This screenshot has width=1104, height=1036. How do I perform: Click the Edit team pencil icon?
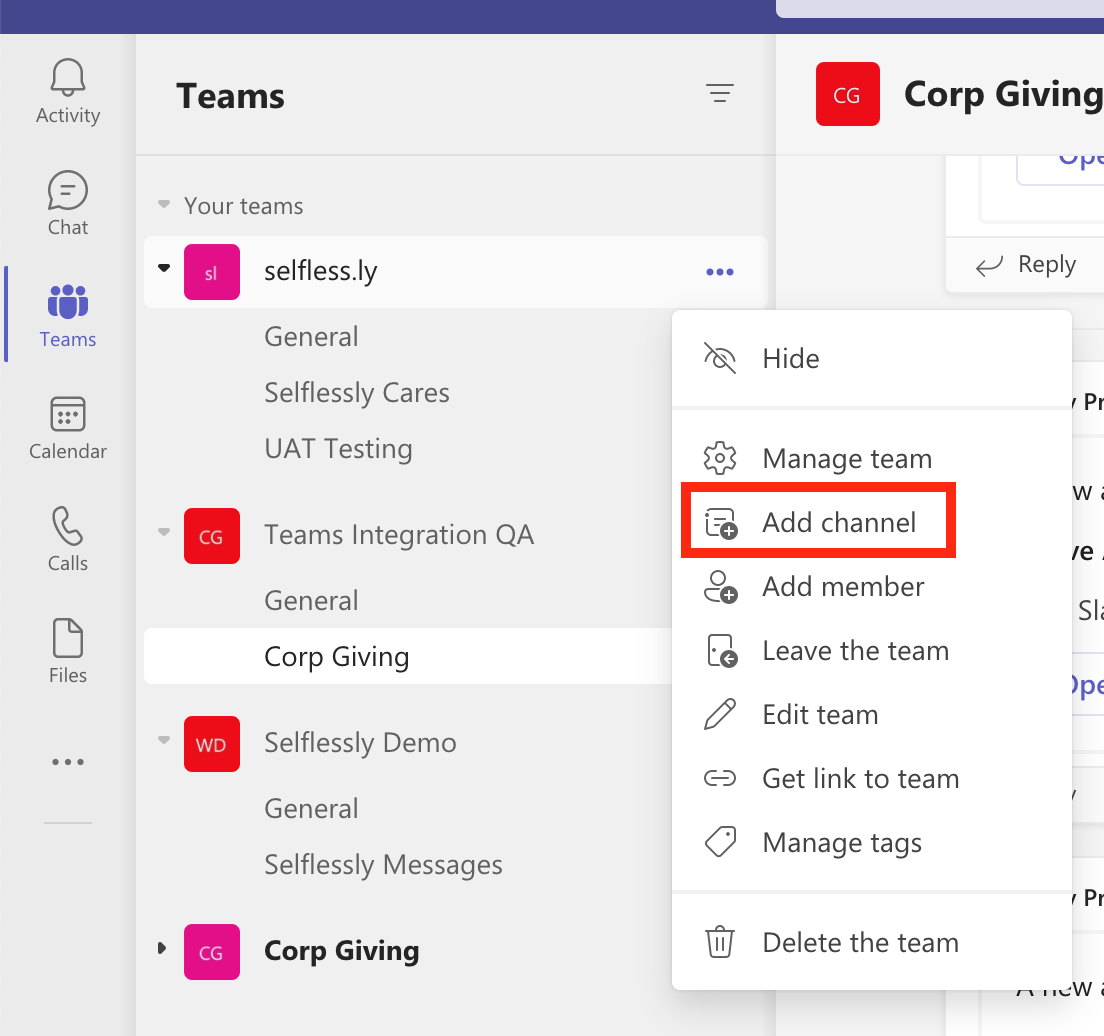coord(720,714)
